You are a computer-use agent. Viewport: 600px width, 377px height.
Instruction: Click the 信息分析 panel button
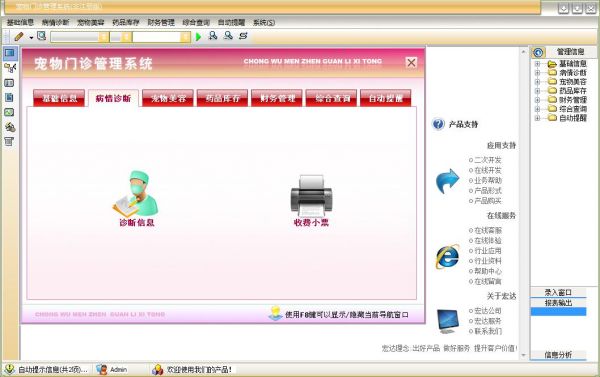pyautogui.click(x=558, y=355)
